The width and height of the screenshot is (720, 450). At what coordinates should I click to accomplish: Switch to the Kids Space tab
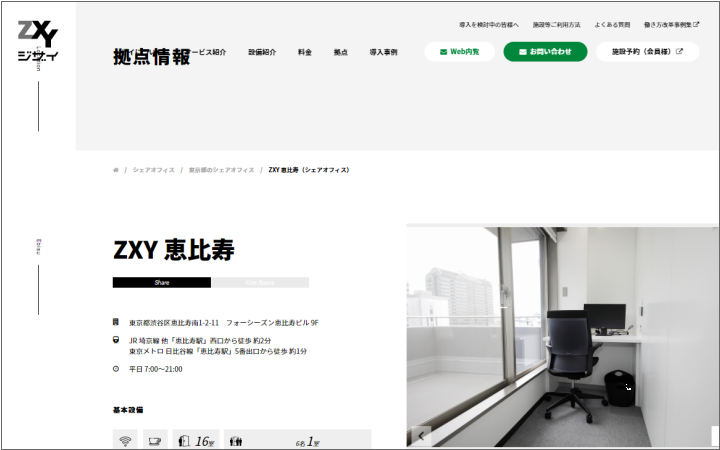(260, 282)
